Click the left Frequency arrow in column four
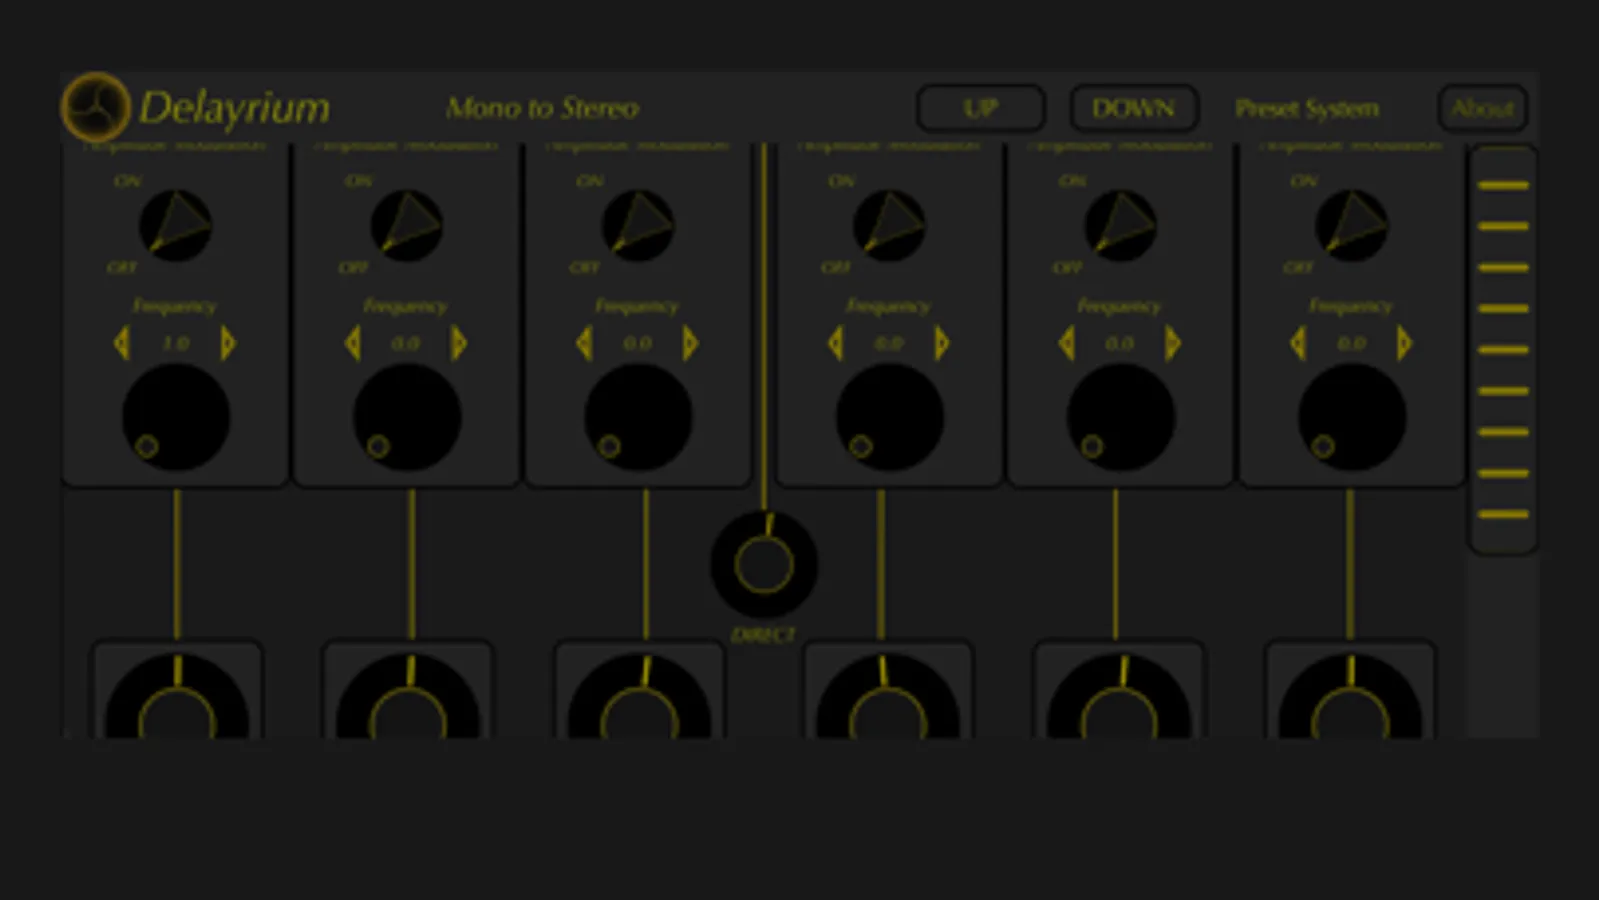The height and width of the screenshot is (900, 1599). (835, 343)
